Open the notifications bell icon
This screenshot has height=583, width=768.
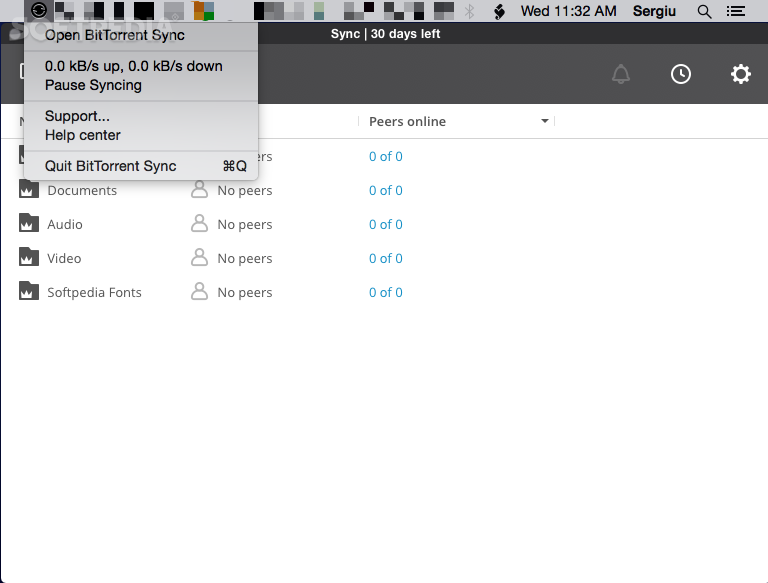pos(621,74)
